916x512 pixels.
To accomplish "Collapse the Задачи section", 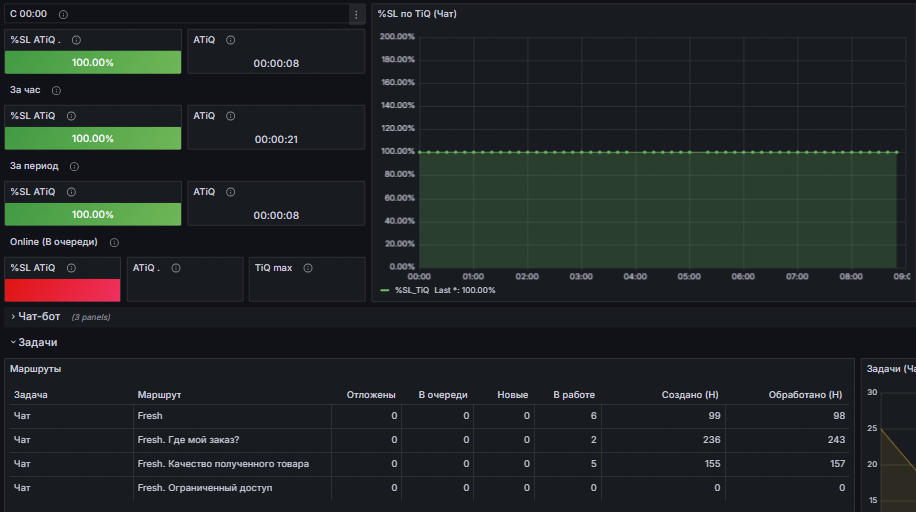I will [x=34, y=343].
